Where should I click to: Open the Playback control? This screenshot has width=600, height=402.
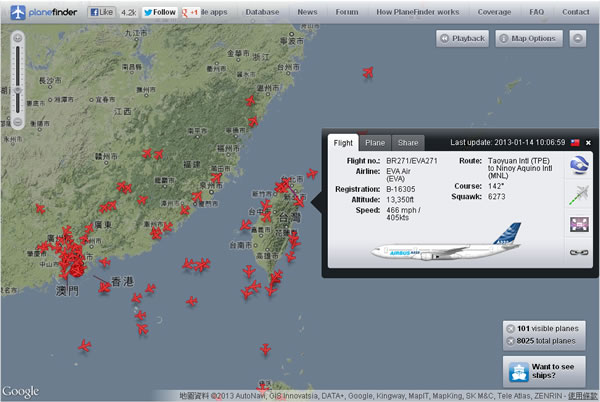click(462, 39)
